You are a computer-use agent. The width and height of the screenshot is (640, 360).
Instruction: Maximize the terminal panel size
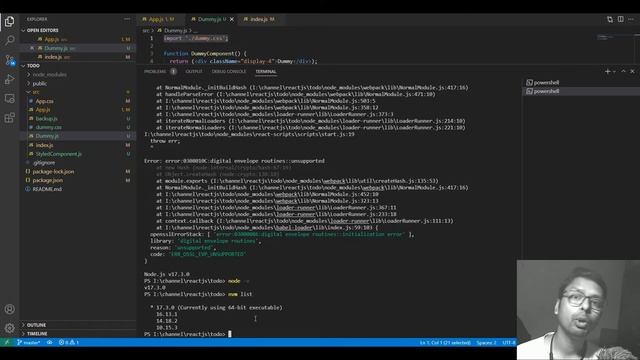tap(623, 71)
